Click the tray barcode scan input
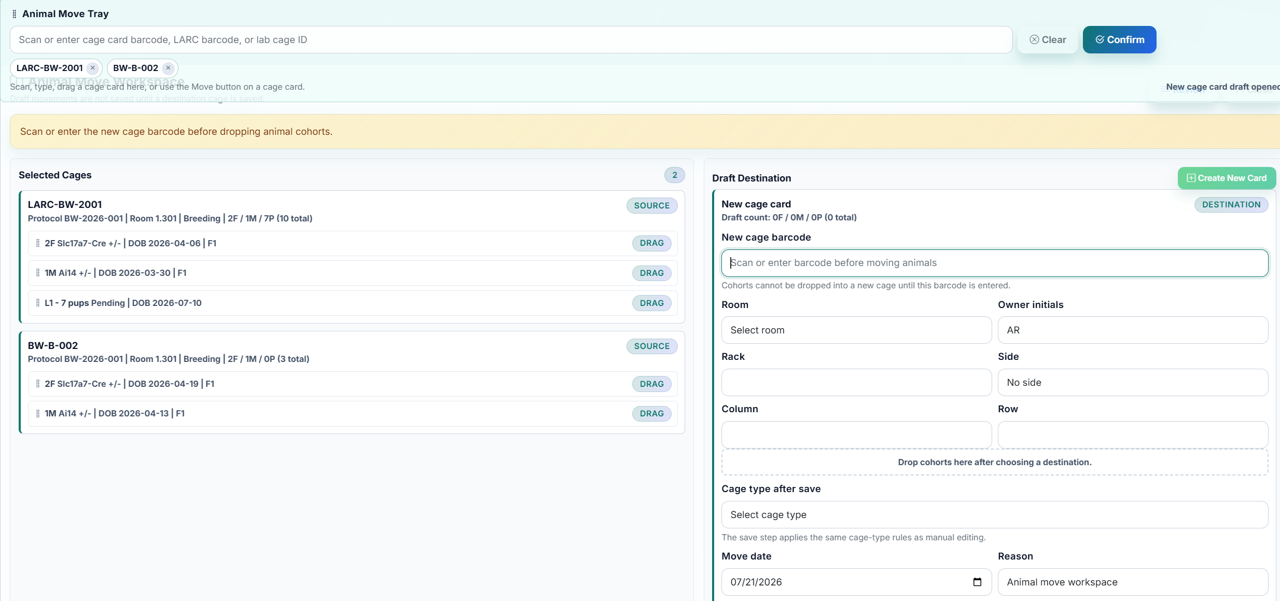The image size is (1280, 601). pyautogui.click(x=511, y=40)
